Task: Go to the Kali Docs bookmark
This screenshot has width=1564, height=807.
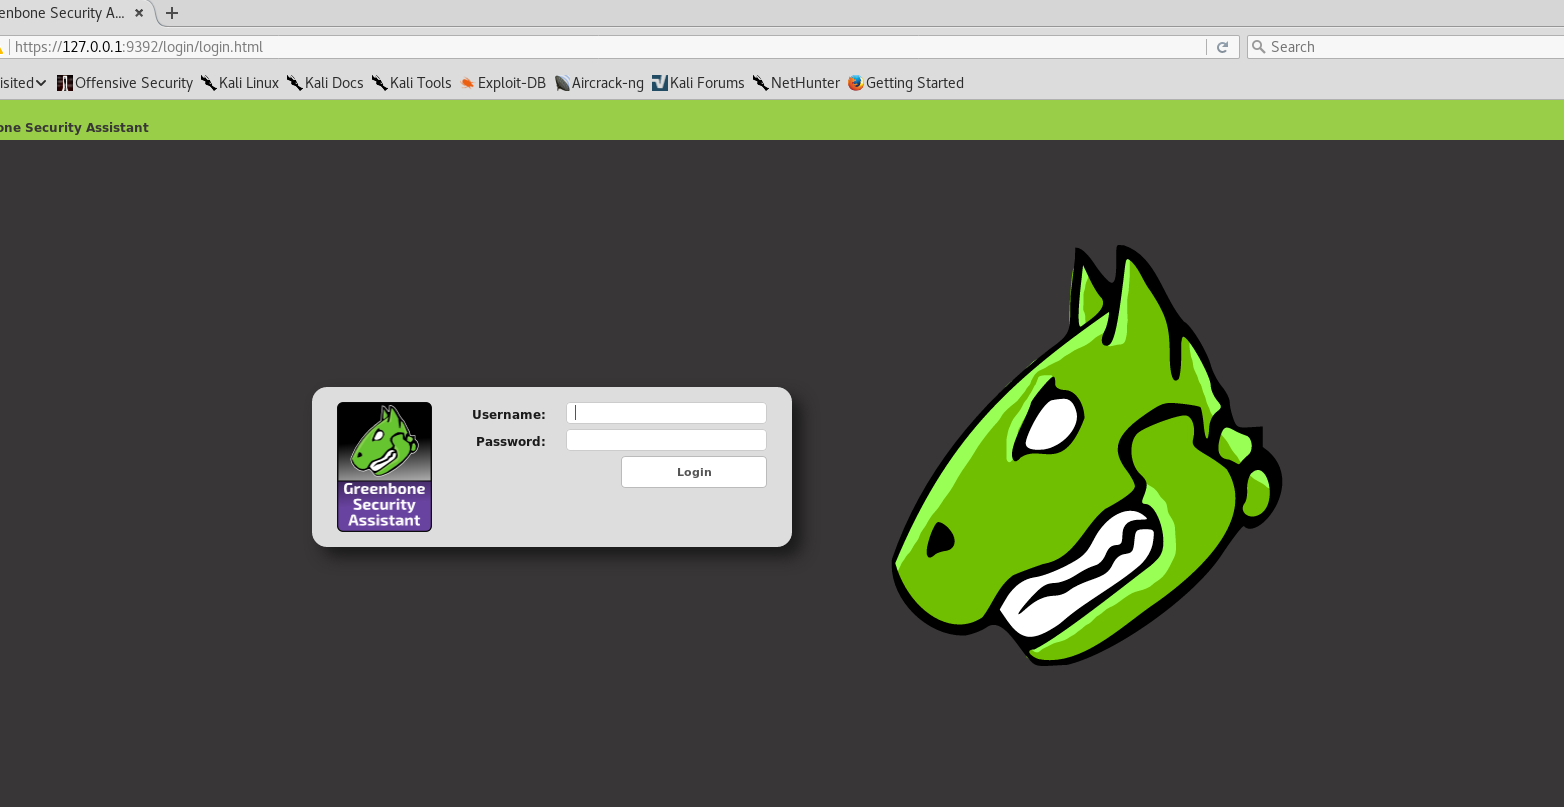Action: (325, 83)
